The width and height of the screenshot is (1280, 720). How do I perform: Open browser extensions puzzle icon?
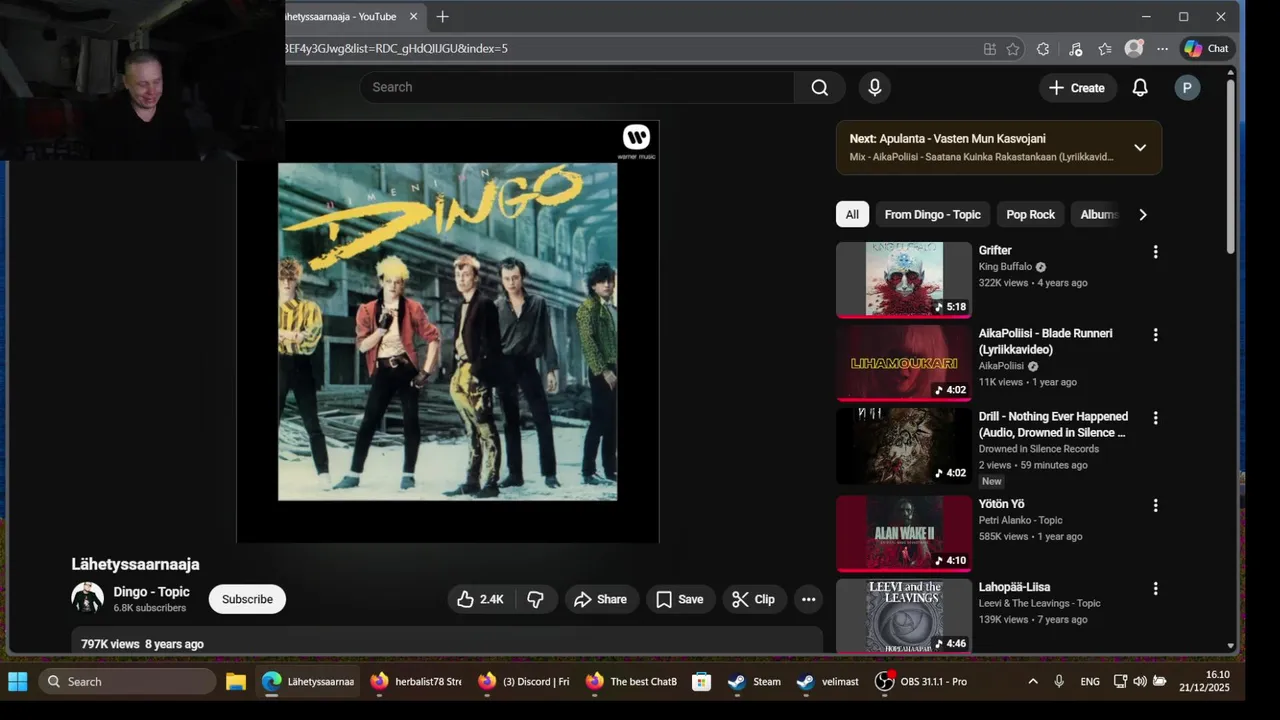click(x=1043, y=48)
